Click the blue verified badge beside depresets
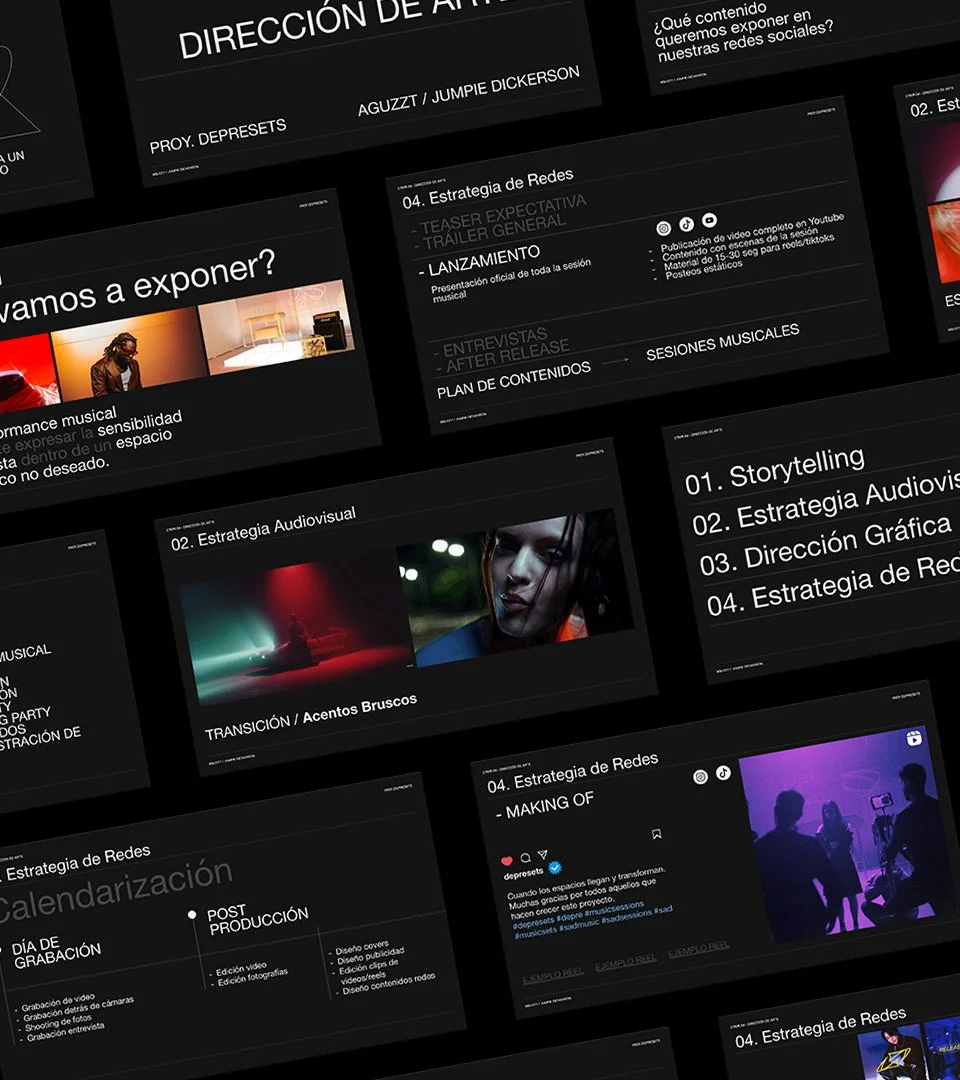The height and width of the screenshot is (1080, 960). click(555, 868)
